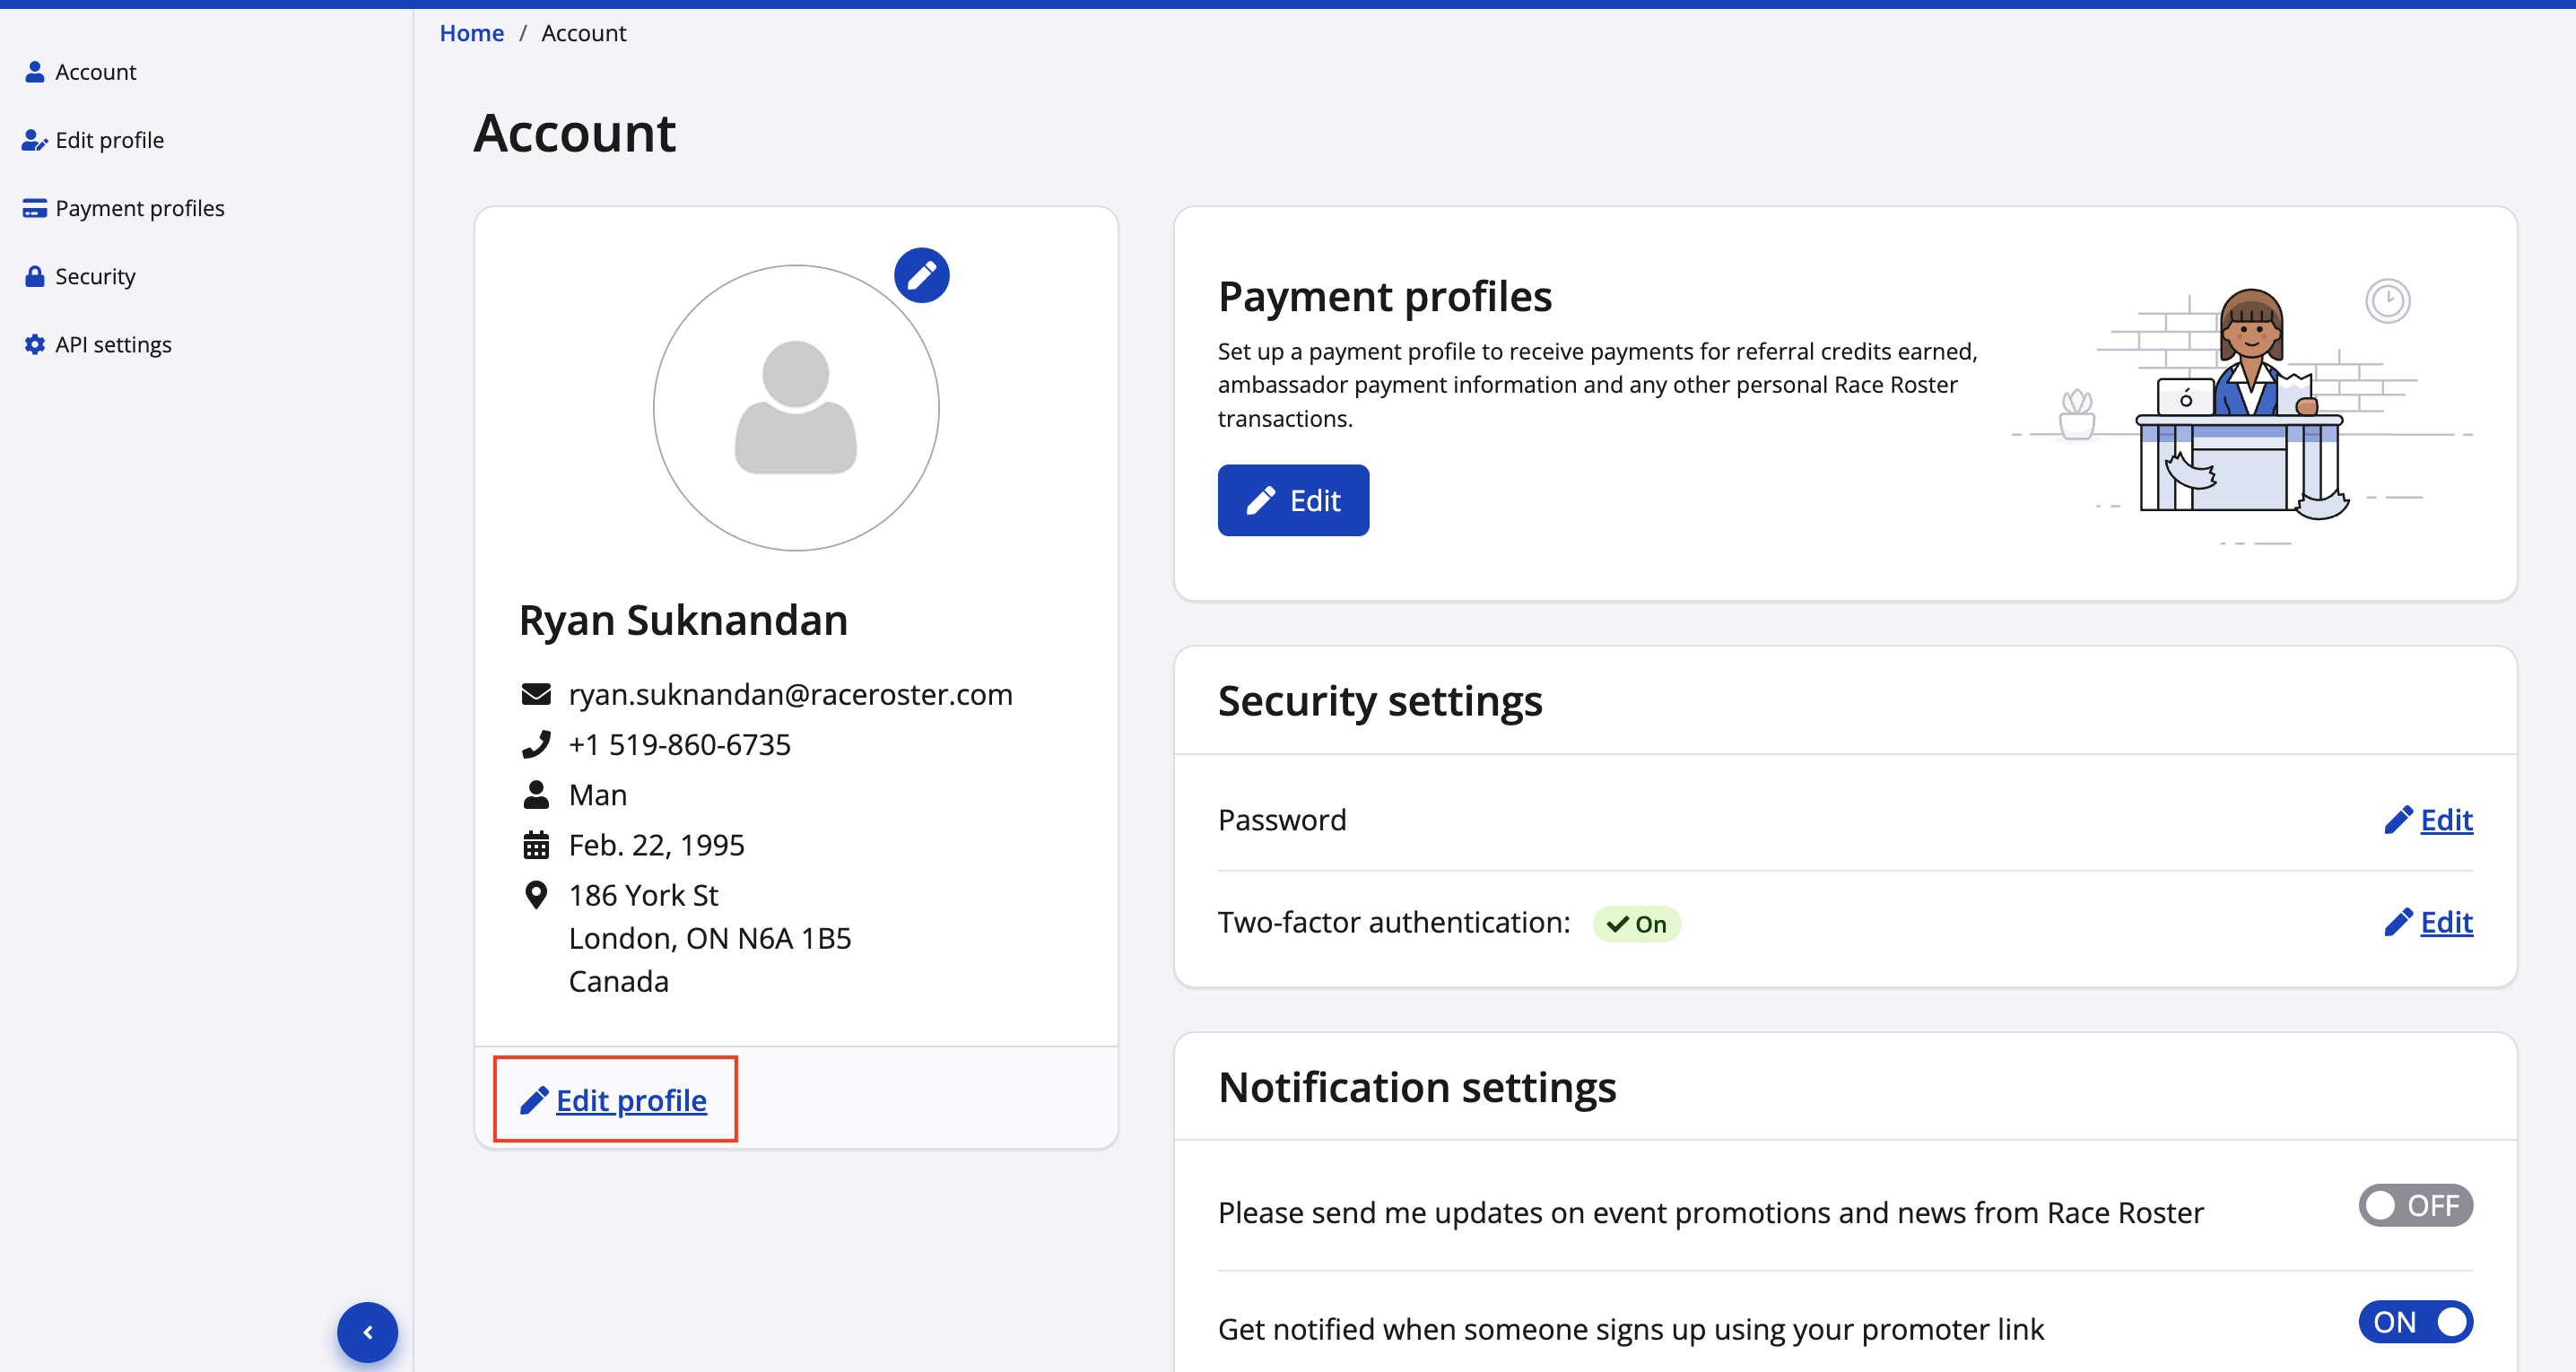Open Payment profiles in sidebar menu
The width and height of the screenshot is (2576, 1372).
click(139, 208)
